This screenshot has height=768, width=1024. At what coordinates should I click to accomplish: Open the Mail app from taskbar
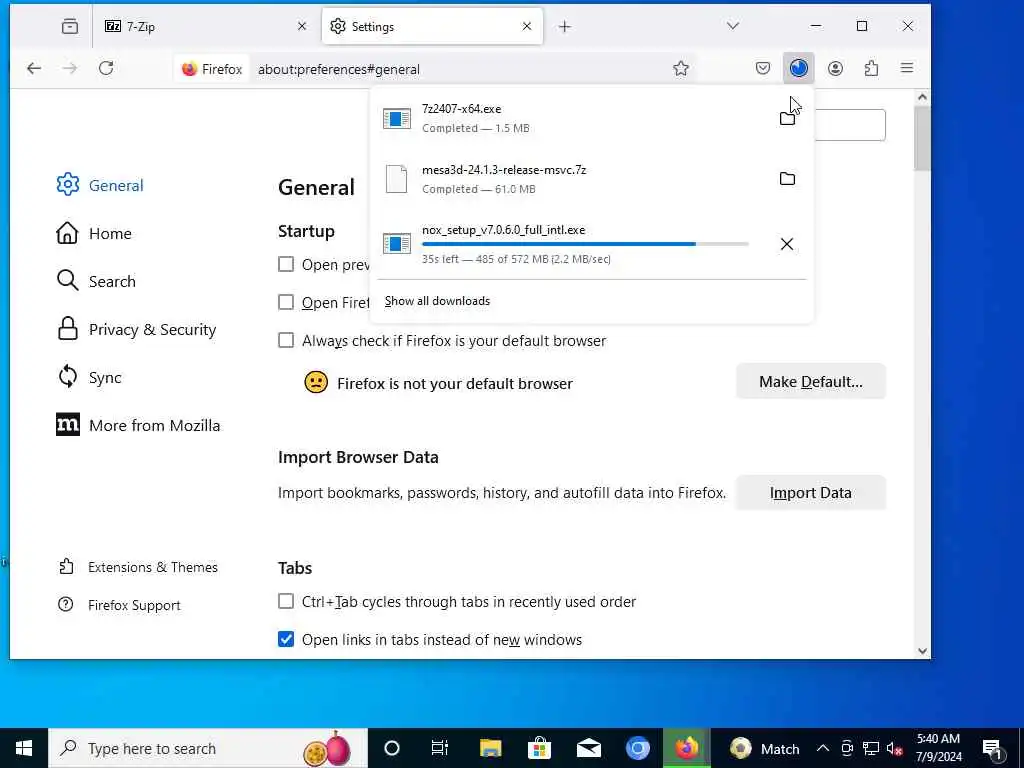point(588,748)
